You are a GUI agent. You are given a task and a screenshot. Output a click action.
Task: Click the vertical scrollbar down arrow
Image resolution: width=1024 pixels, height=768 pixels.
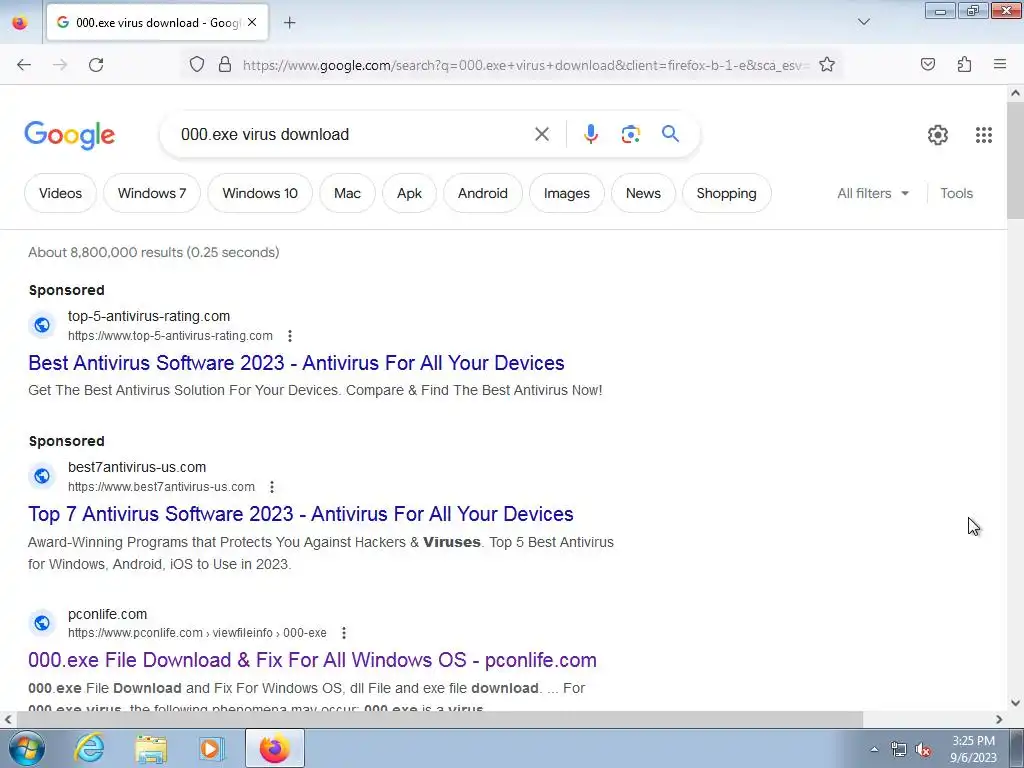(x=1016, y=703)
